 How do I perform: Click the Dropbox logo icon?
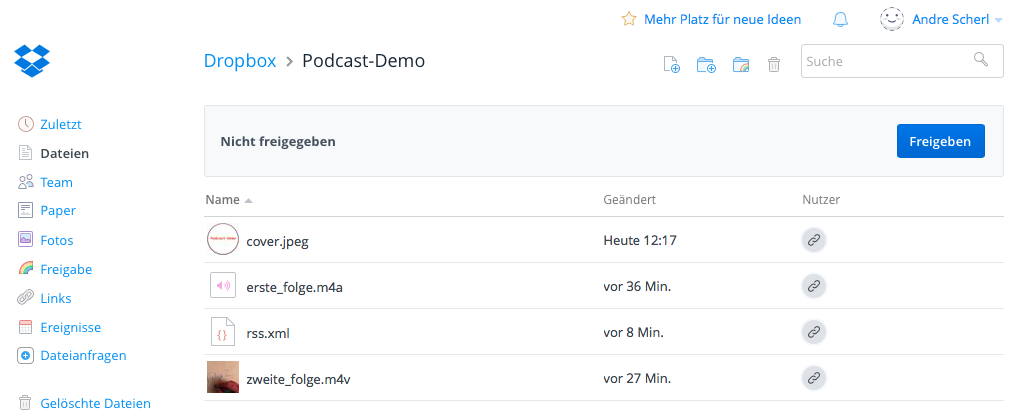(32, 61)
